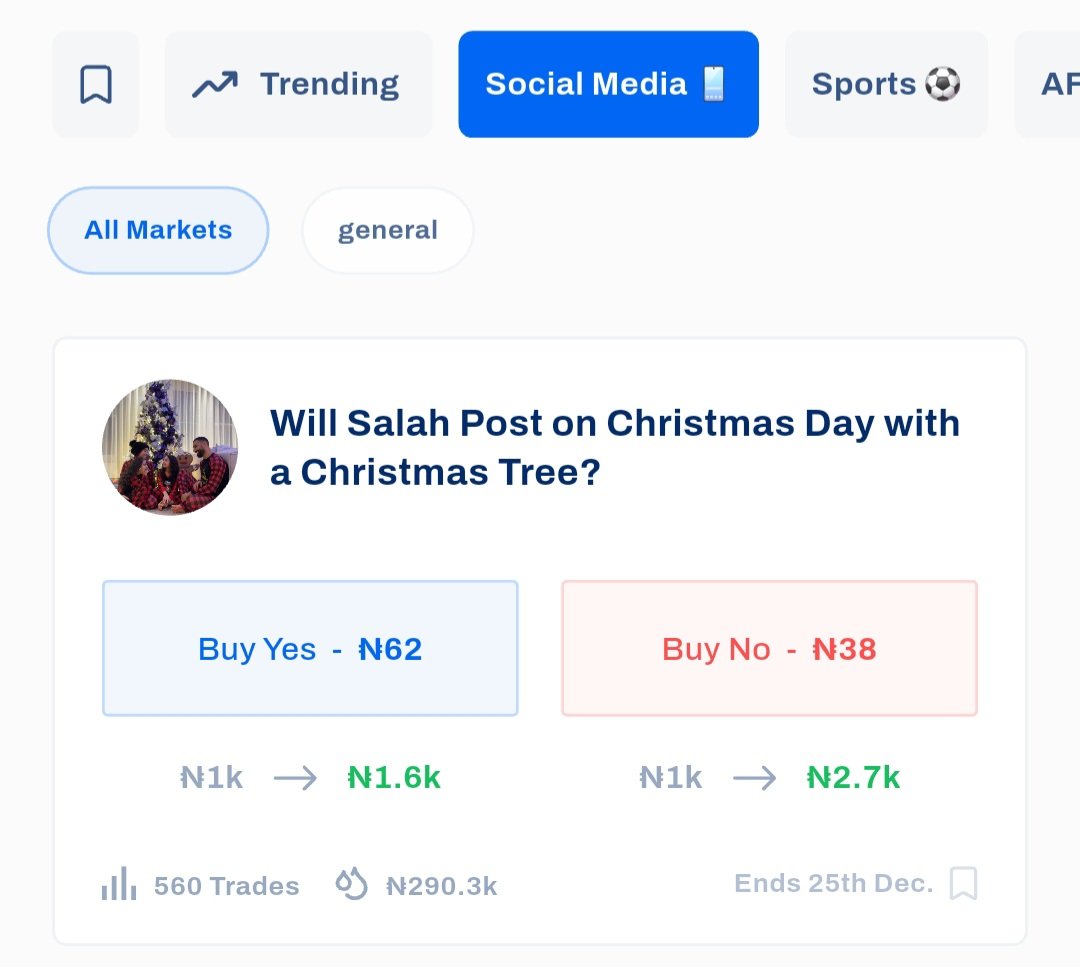Click the Ends 25th Dec. label
This screenshot has width=1080, height=967.
pos(833,883)
